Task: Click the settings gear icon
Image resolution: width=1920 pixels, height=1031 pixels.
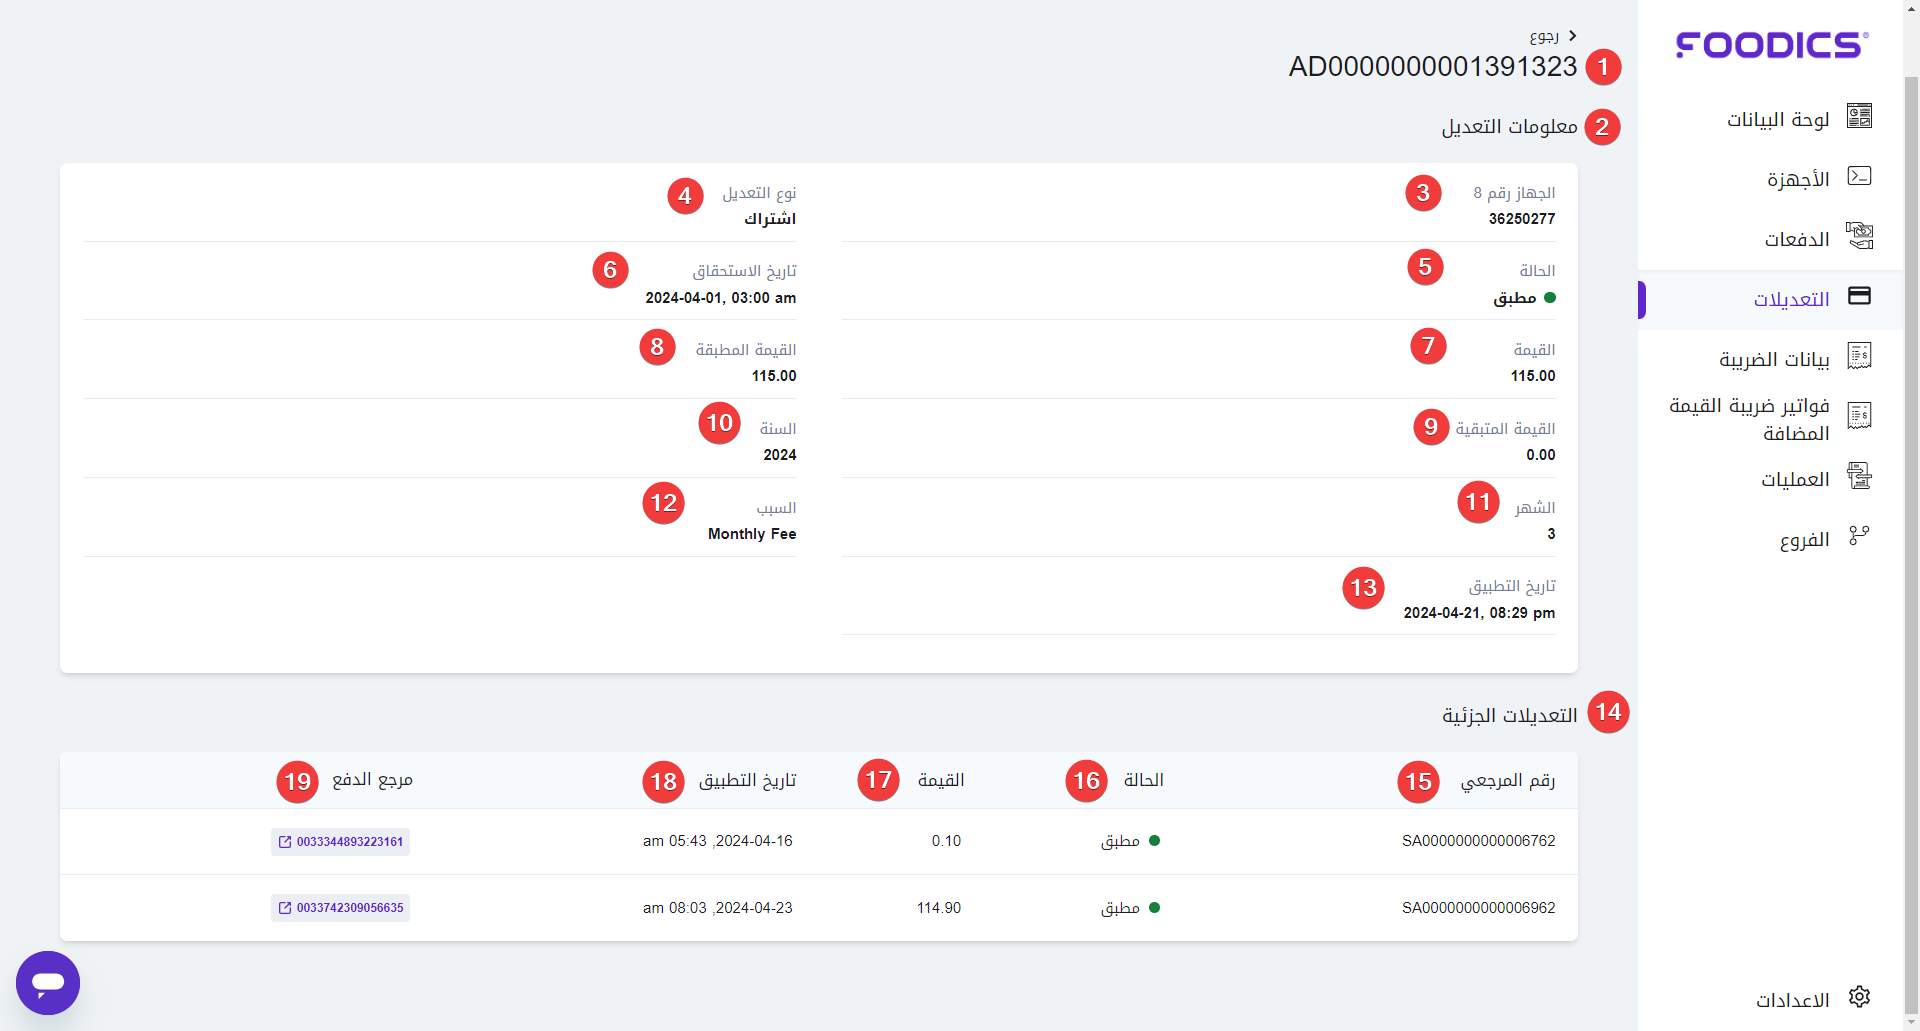Action: [x=1859, y=997]
